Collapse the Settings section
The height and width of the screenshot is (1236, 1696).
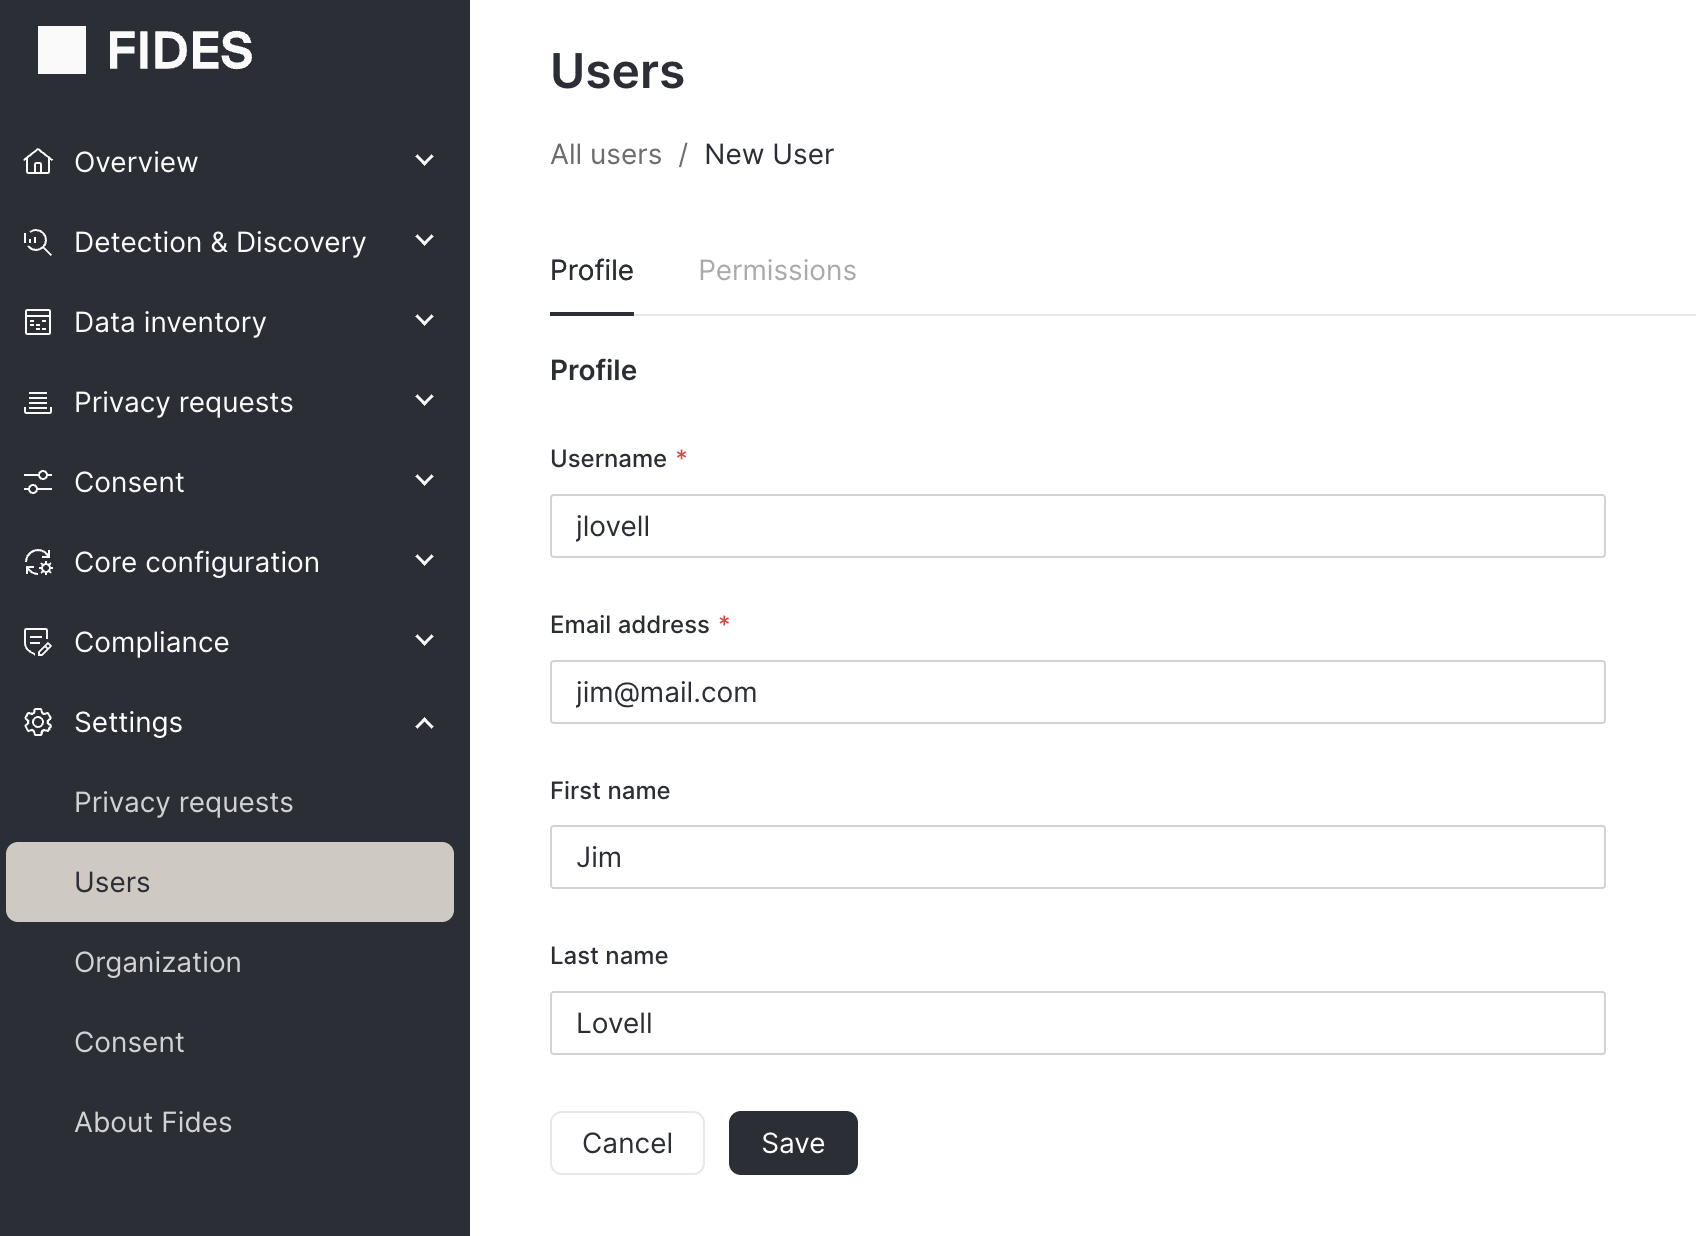pos(424,722)
